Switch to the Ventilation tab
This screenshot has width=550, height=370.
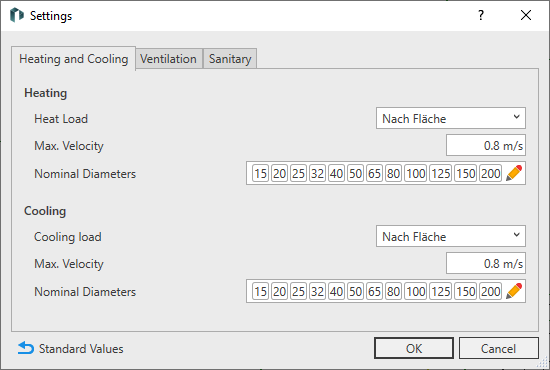click(x=168, y=59)
